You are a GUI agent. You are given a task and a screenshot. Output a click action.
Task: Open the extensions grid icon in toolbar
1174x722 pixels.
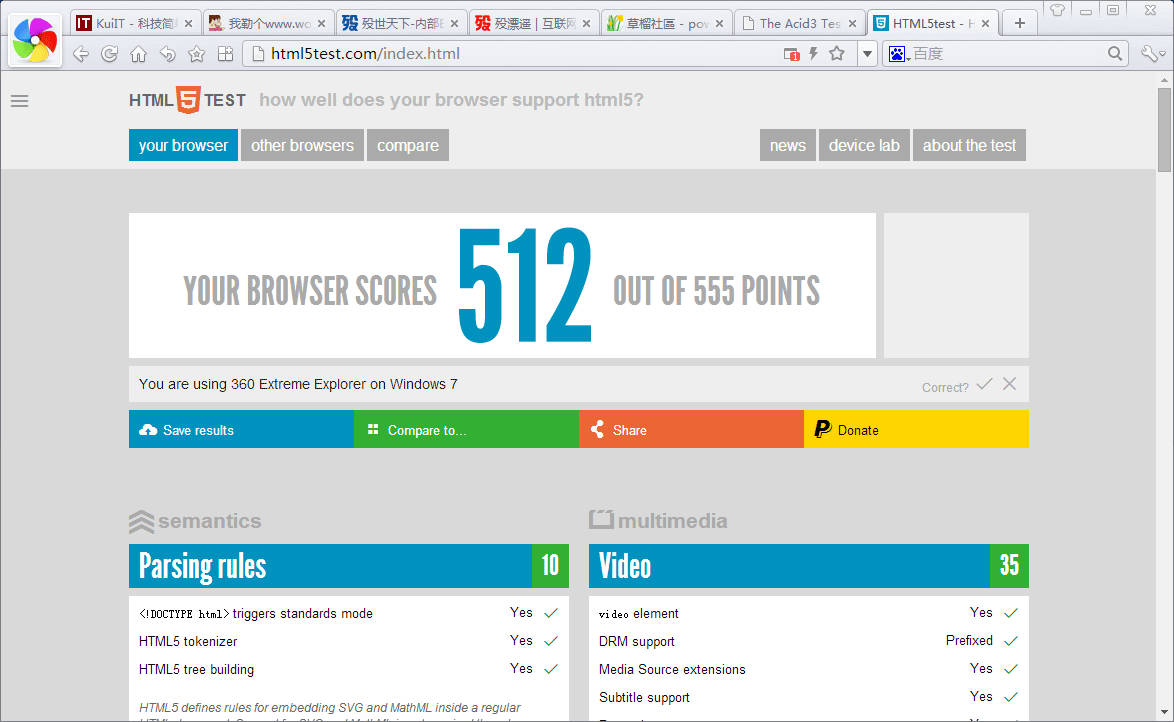coord(225,54)
